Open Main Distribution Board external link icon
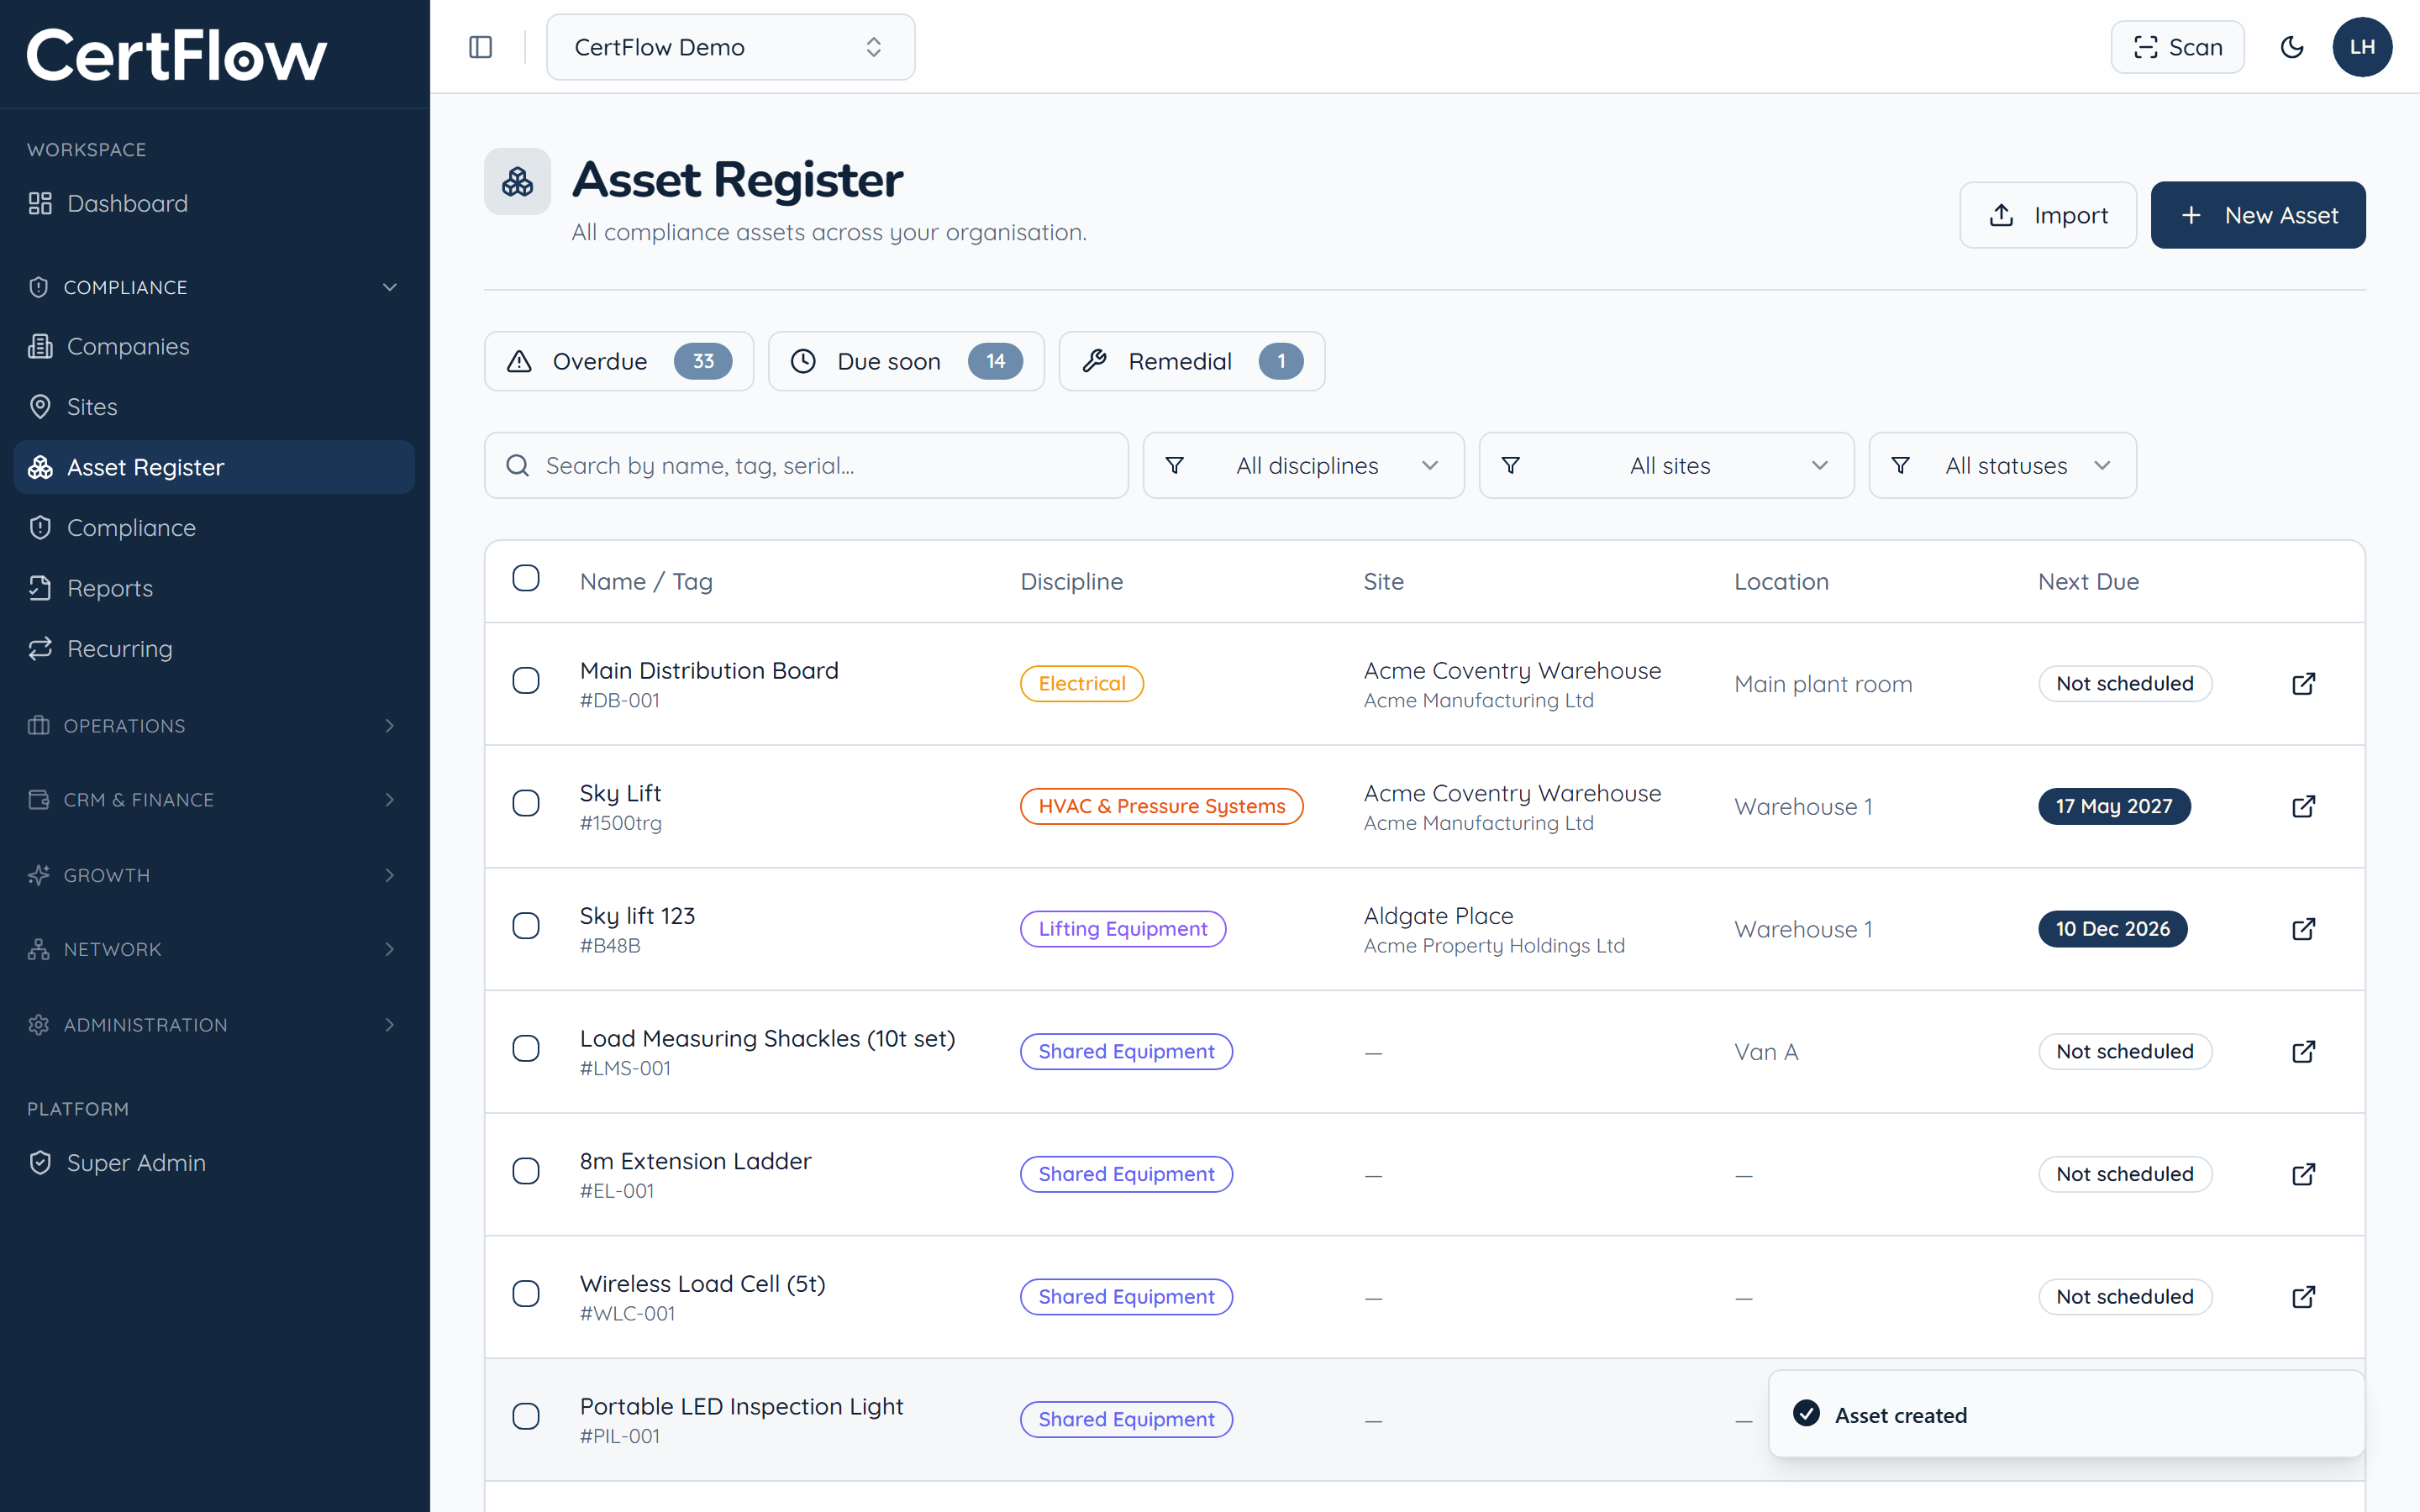This screenshot has height=1512, width=2420. point(2303,684)
